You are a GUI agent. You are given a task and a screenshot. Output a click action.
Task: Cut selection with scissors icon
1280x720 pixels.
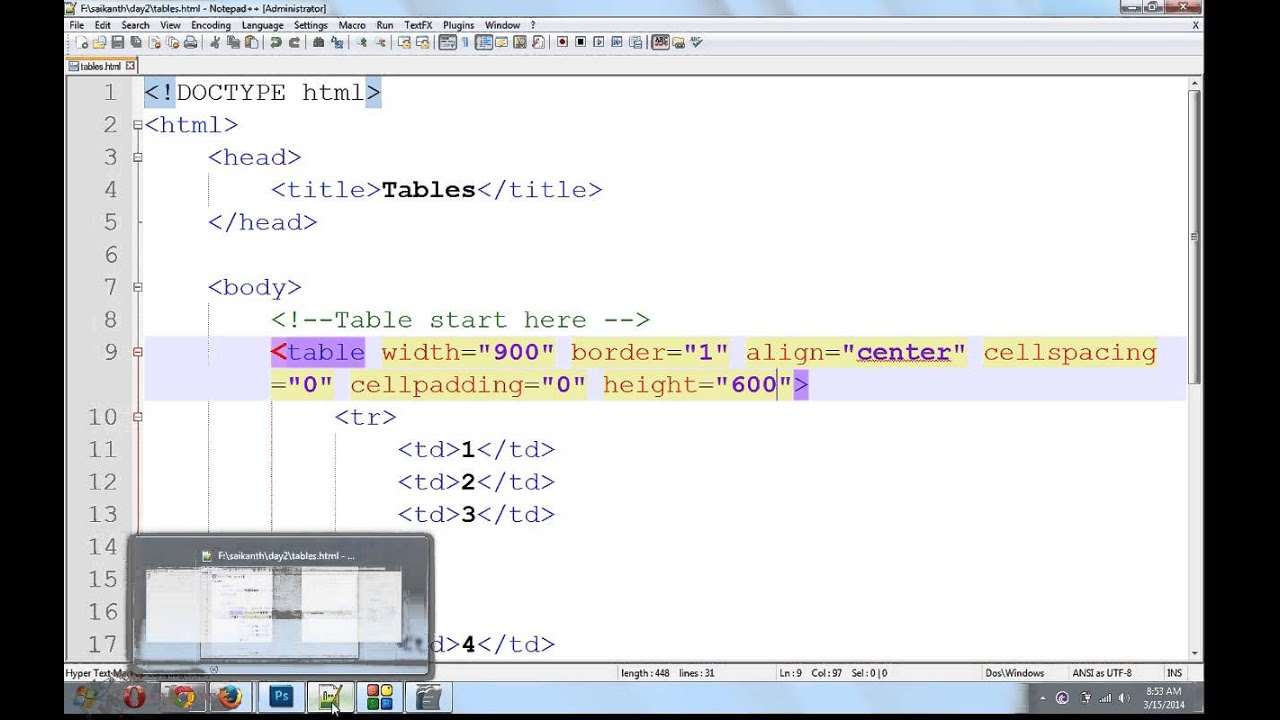point(214,42)
